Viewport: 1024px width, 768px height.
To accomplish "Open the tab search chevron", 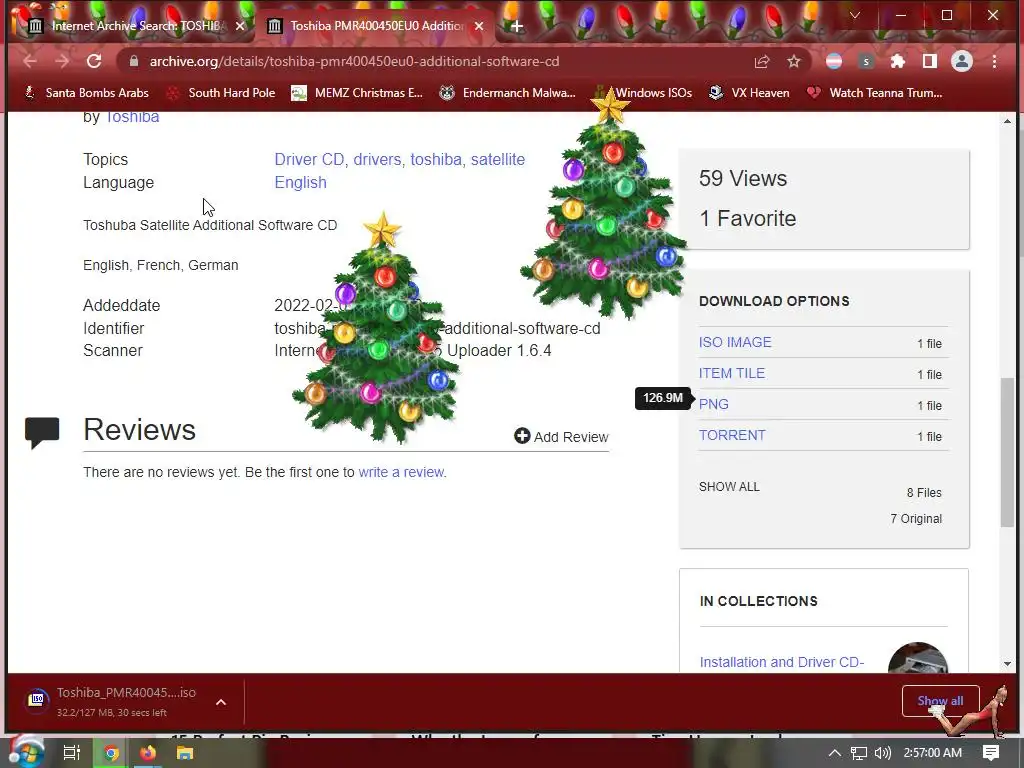I will coord(854,15).
